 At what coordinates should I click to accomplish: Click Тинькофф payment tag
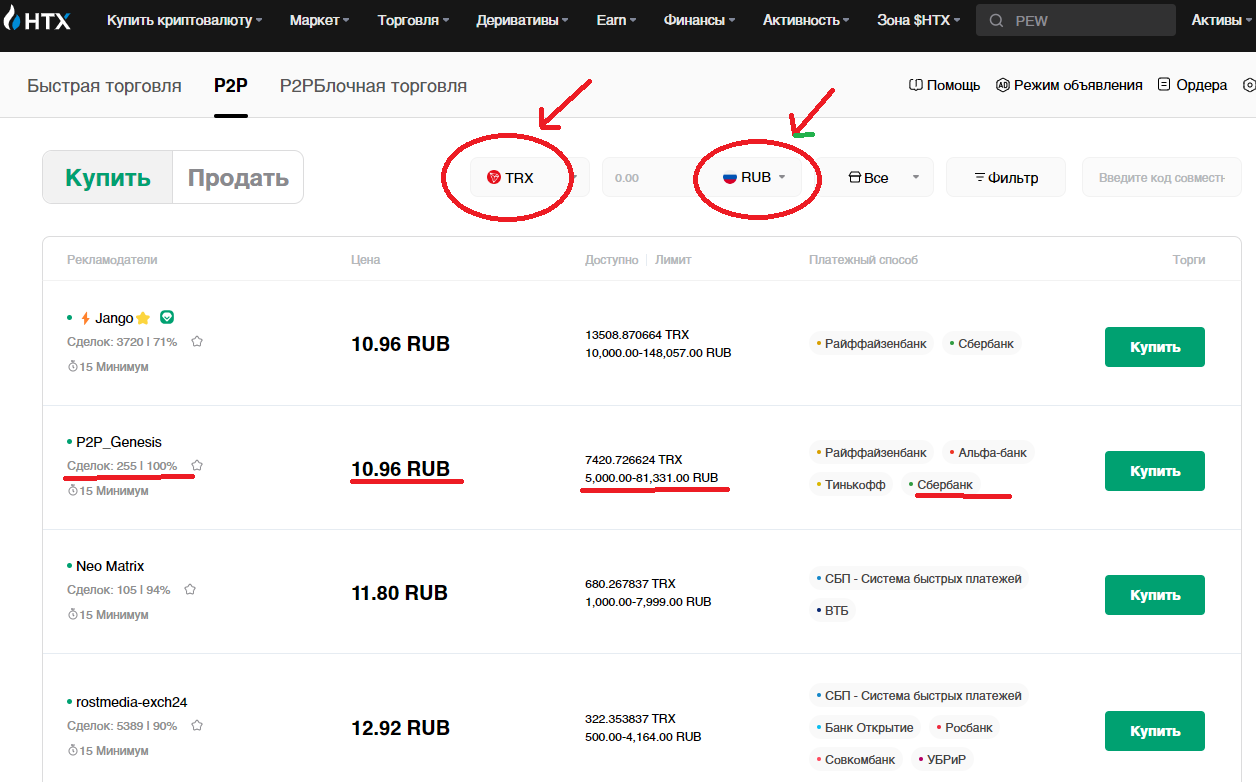point(851,484)
